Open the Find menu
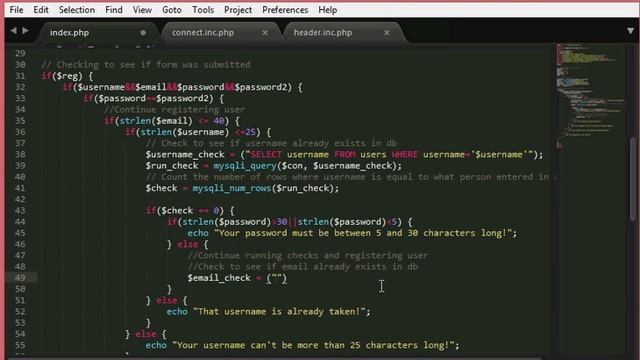The width and height of the screenshot is (640, 360). pyautogui.click(x=114, y=10)
